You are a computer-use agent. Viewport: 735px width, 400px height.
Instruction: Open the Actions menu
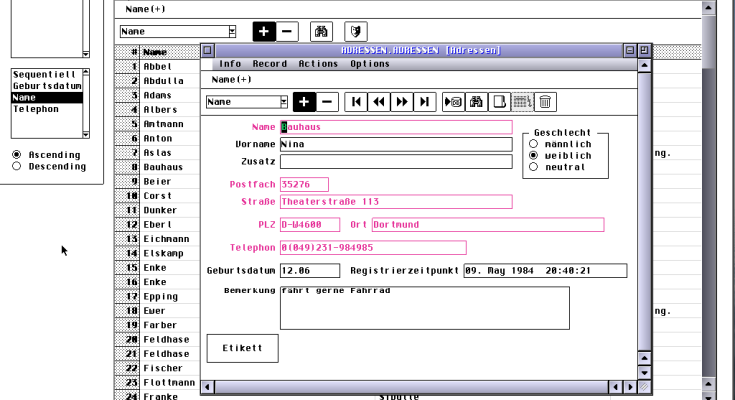pos(318,64)
